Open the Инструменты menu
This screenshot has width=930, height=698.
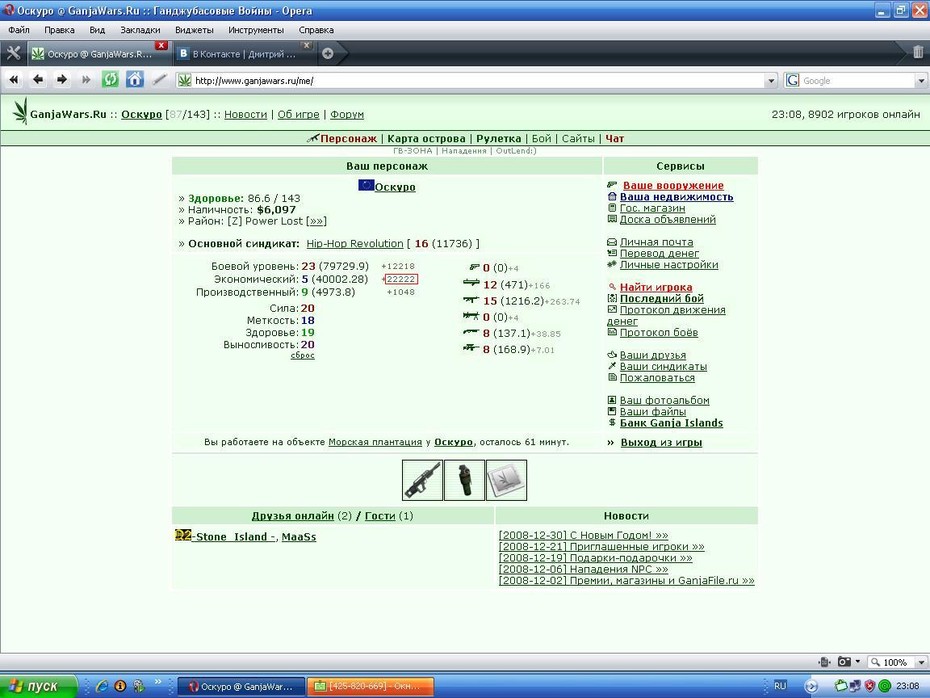pos(256,30)
